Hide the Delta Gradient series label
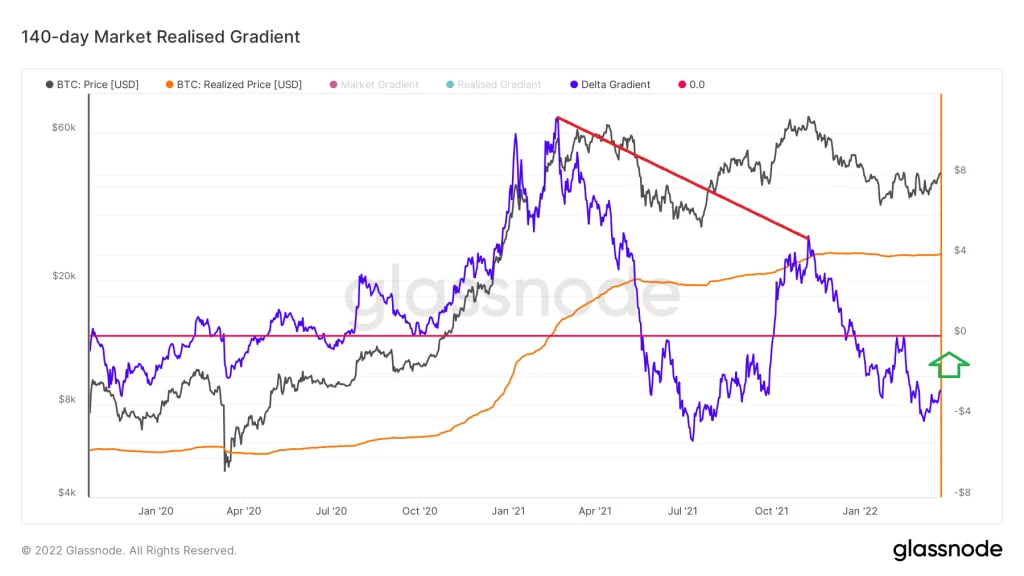Image resolution: width=1024 pixels, height=576 pixels. point(614,85)
